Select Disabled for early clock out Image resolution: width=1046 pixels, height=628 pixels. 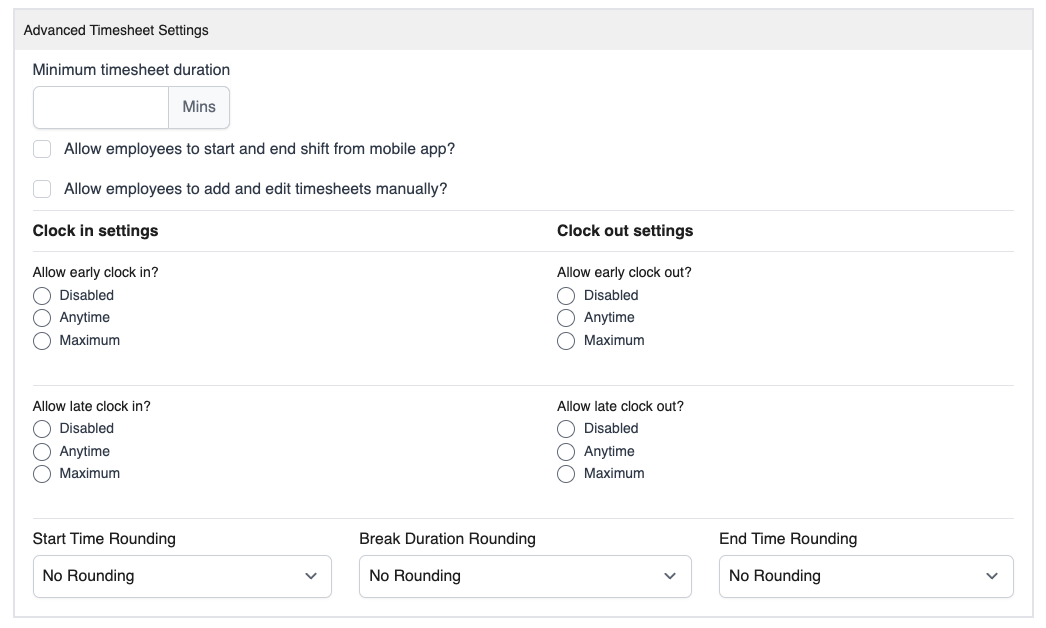click(x=566, y=296)
